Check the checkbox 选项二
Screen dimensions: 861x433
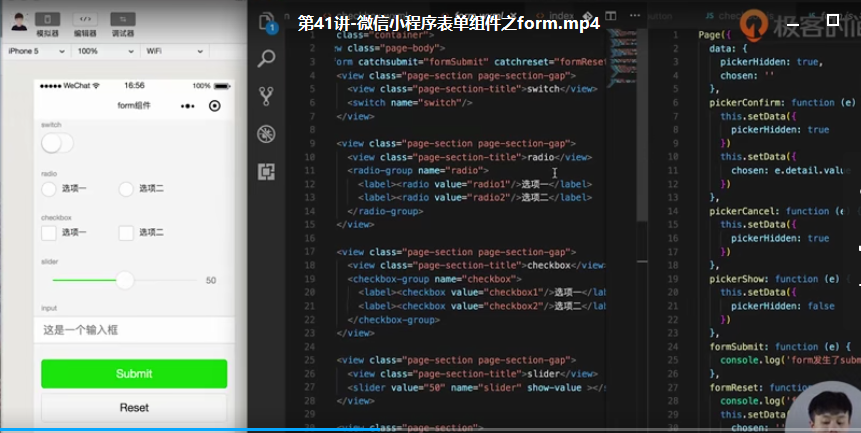126,233
